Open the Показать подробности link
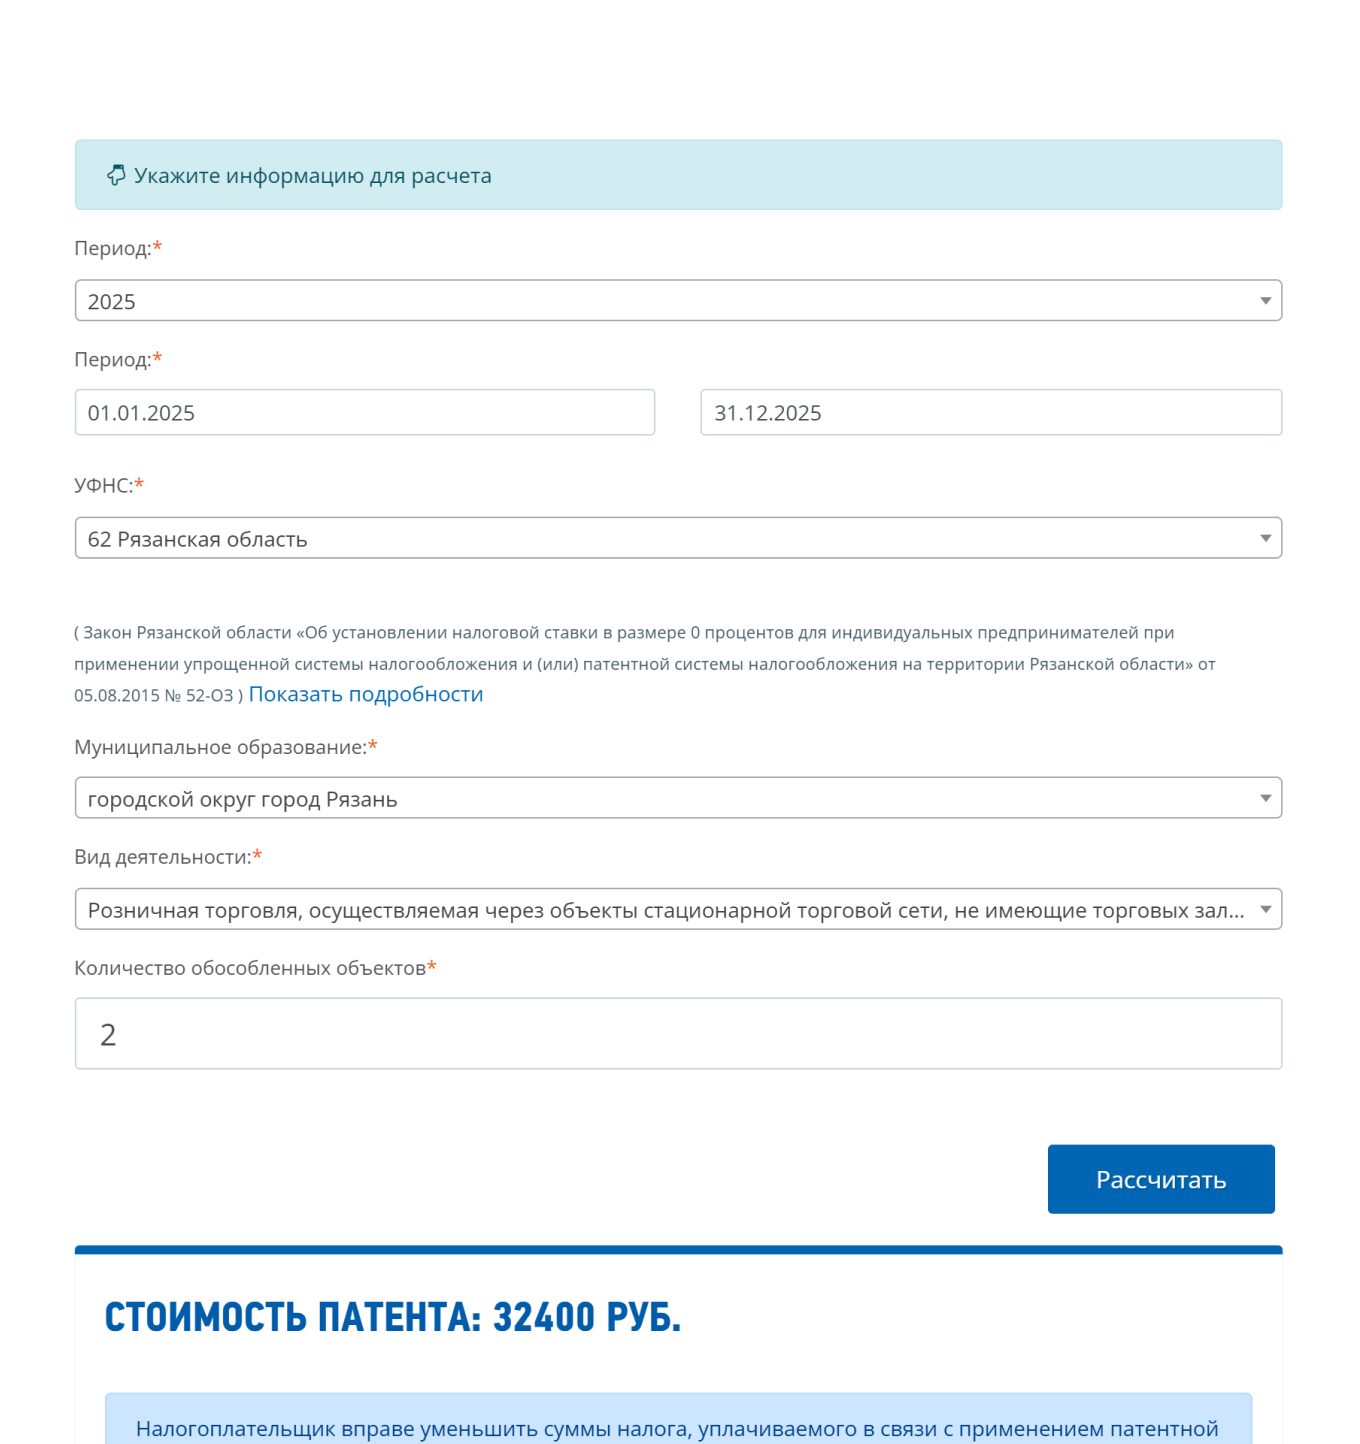 (x=365, y=694)
